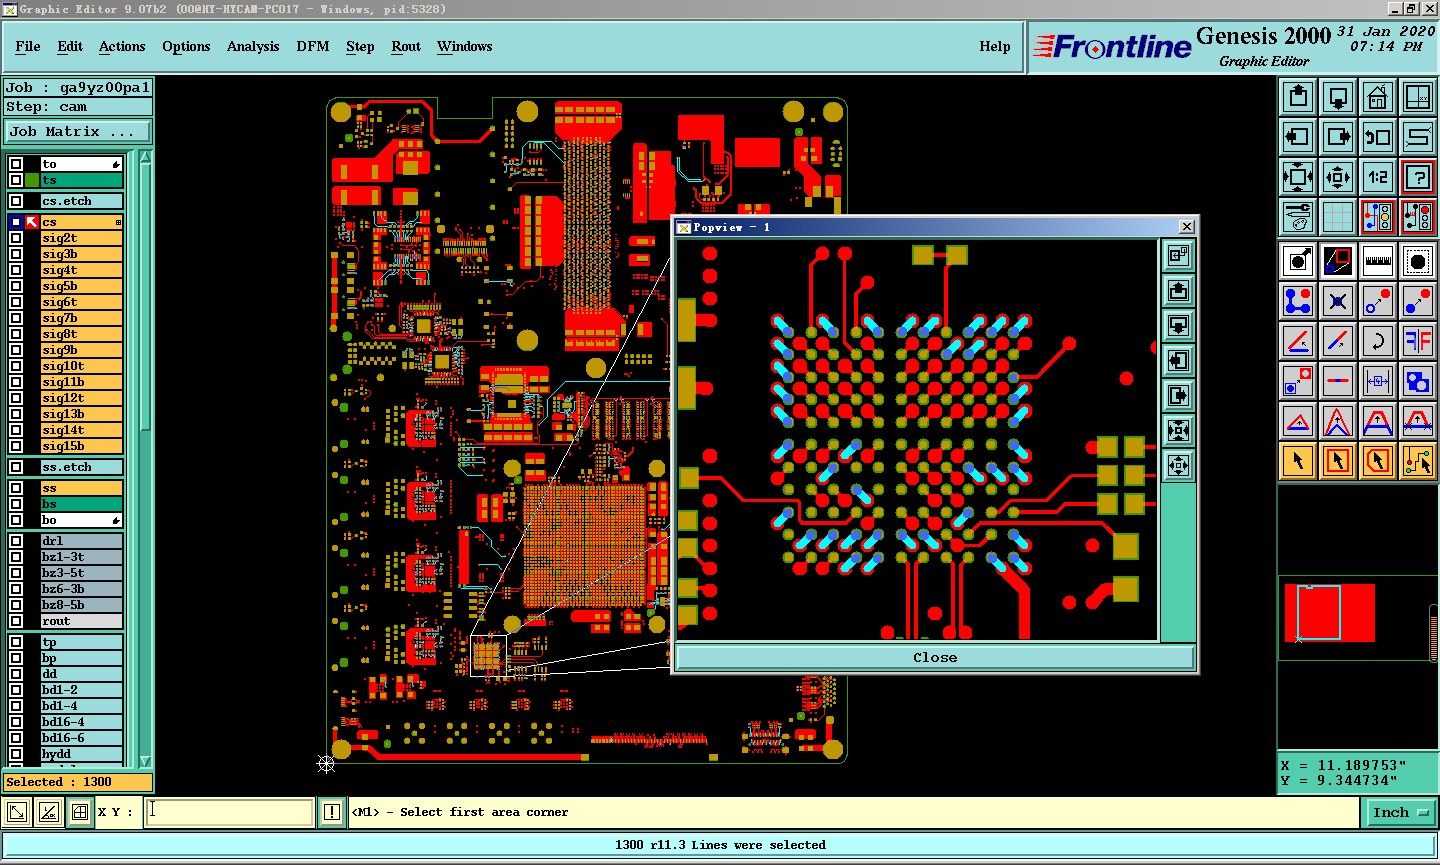
Task: Select the rectangle area selection arrow tool
Action: coord(1338,461)
